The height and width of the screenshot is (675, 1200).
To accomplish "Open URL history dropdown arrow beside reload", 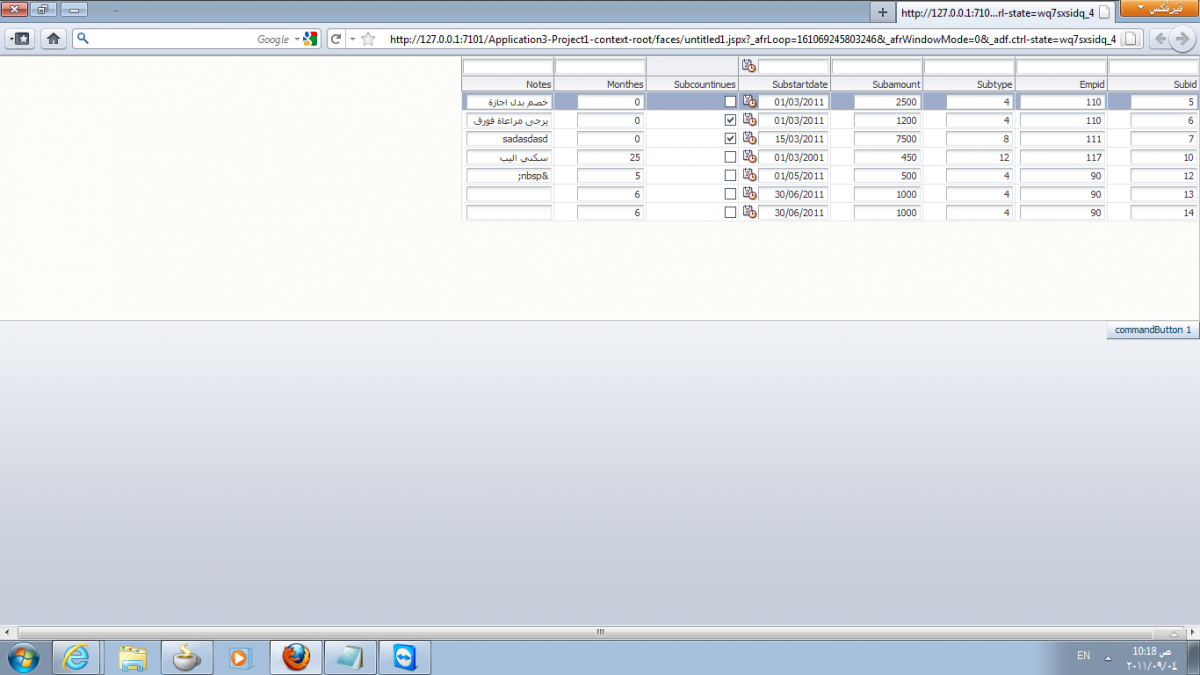I will click(x=353, y=39).
